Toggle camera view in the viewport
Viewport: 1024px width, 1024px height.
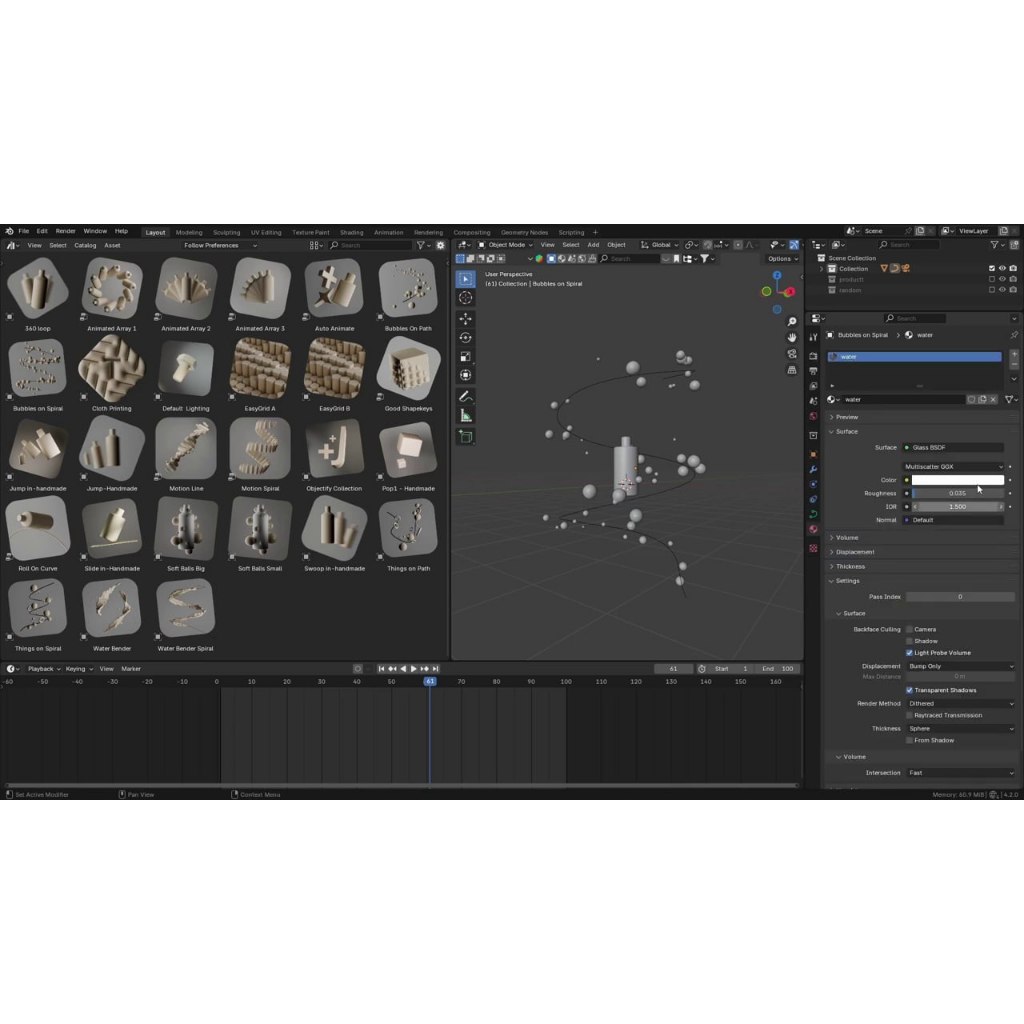pyautogui.click(x=792, y=354)
